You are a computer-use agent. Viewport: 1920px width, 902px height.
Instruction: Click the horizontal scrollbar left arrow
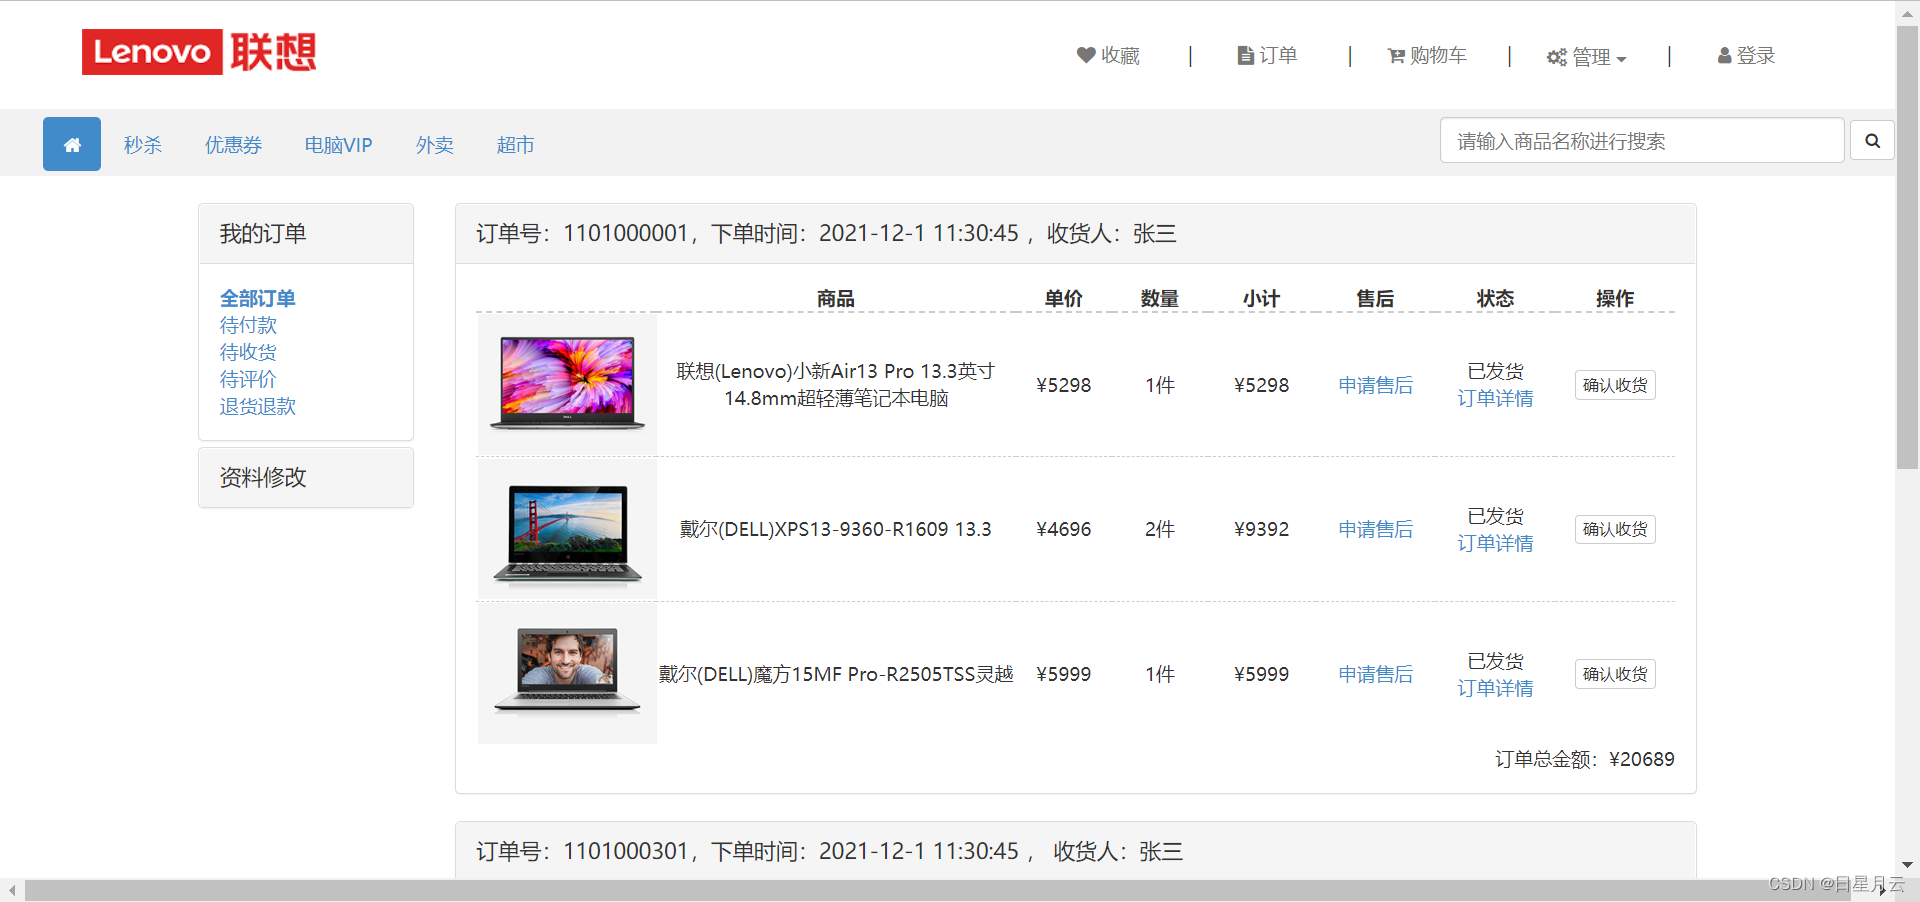coord(11,890)
